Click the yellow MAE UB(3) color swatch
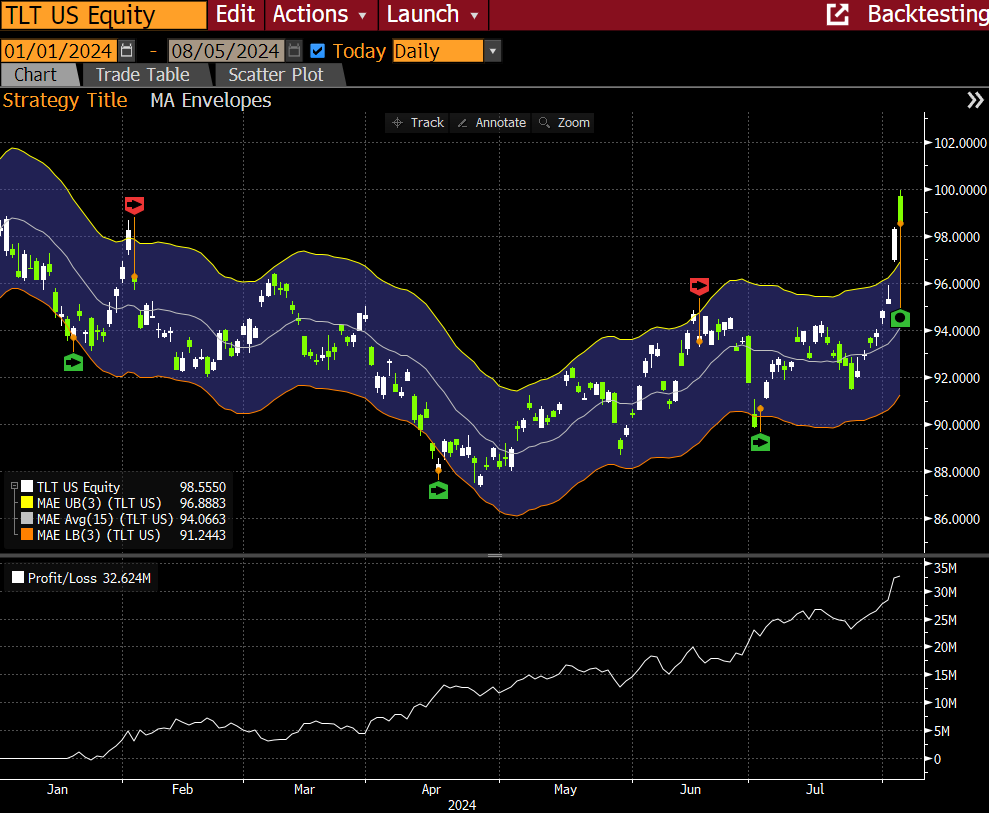This screenshot has width=989, height=813. (x=28, y=503)
